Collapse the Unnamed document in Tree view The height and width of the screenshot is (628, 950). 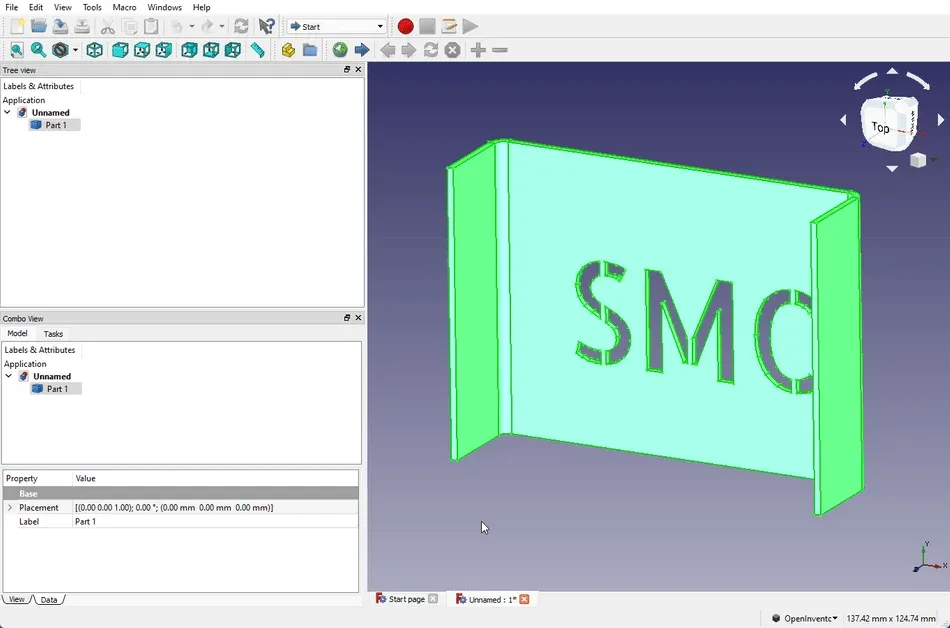click(x=8, y=113)
